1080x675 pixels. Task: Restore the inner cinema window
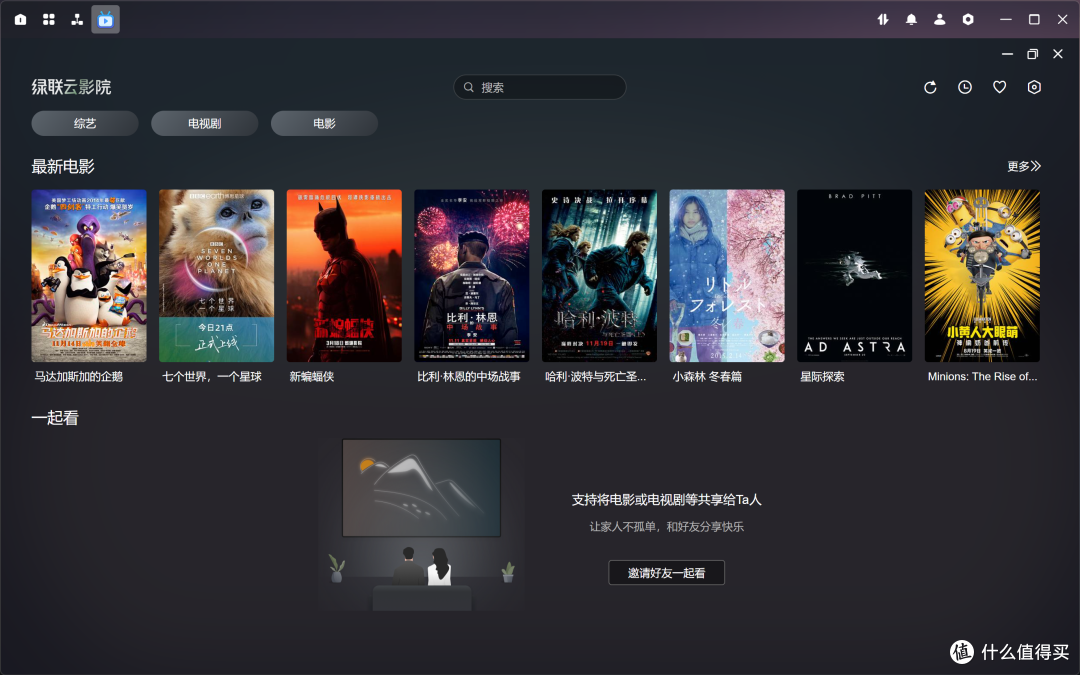point(1032,54)
